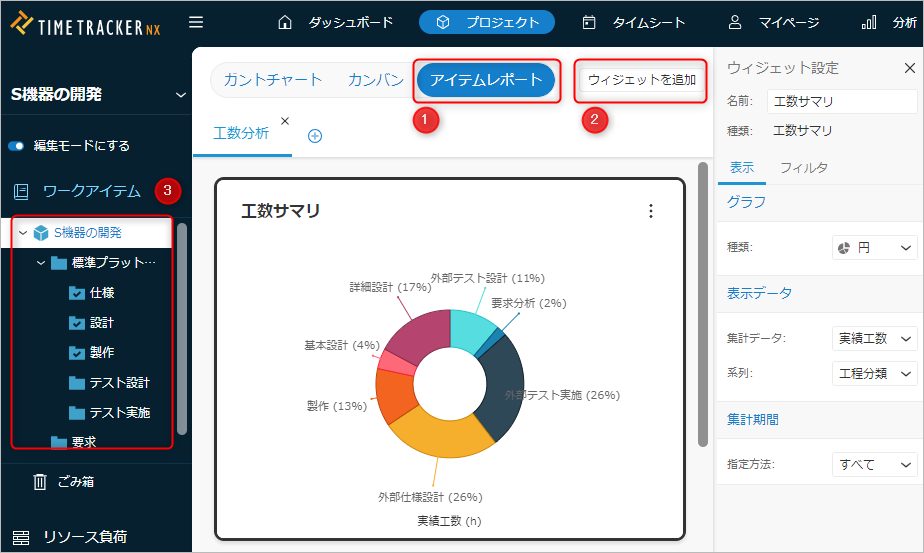This screenshot has width=924, height=553.
Task: Switch to the フィルタ tab
Action: tap(803, 168)
